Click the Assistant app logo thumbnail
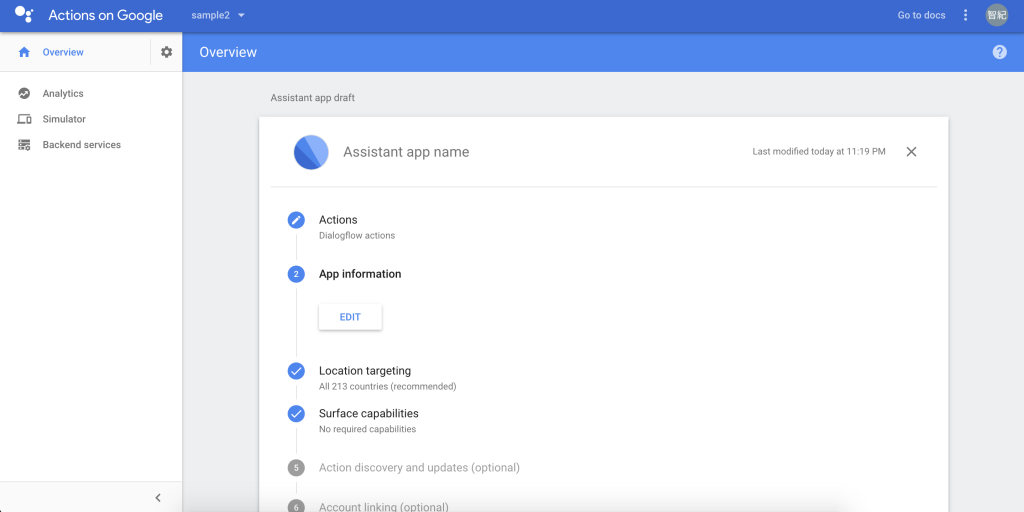The width and height of the screenshot is (1024, 512). [x=311, y=152]
